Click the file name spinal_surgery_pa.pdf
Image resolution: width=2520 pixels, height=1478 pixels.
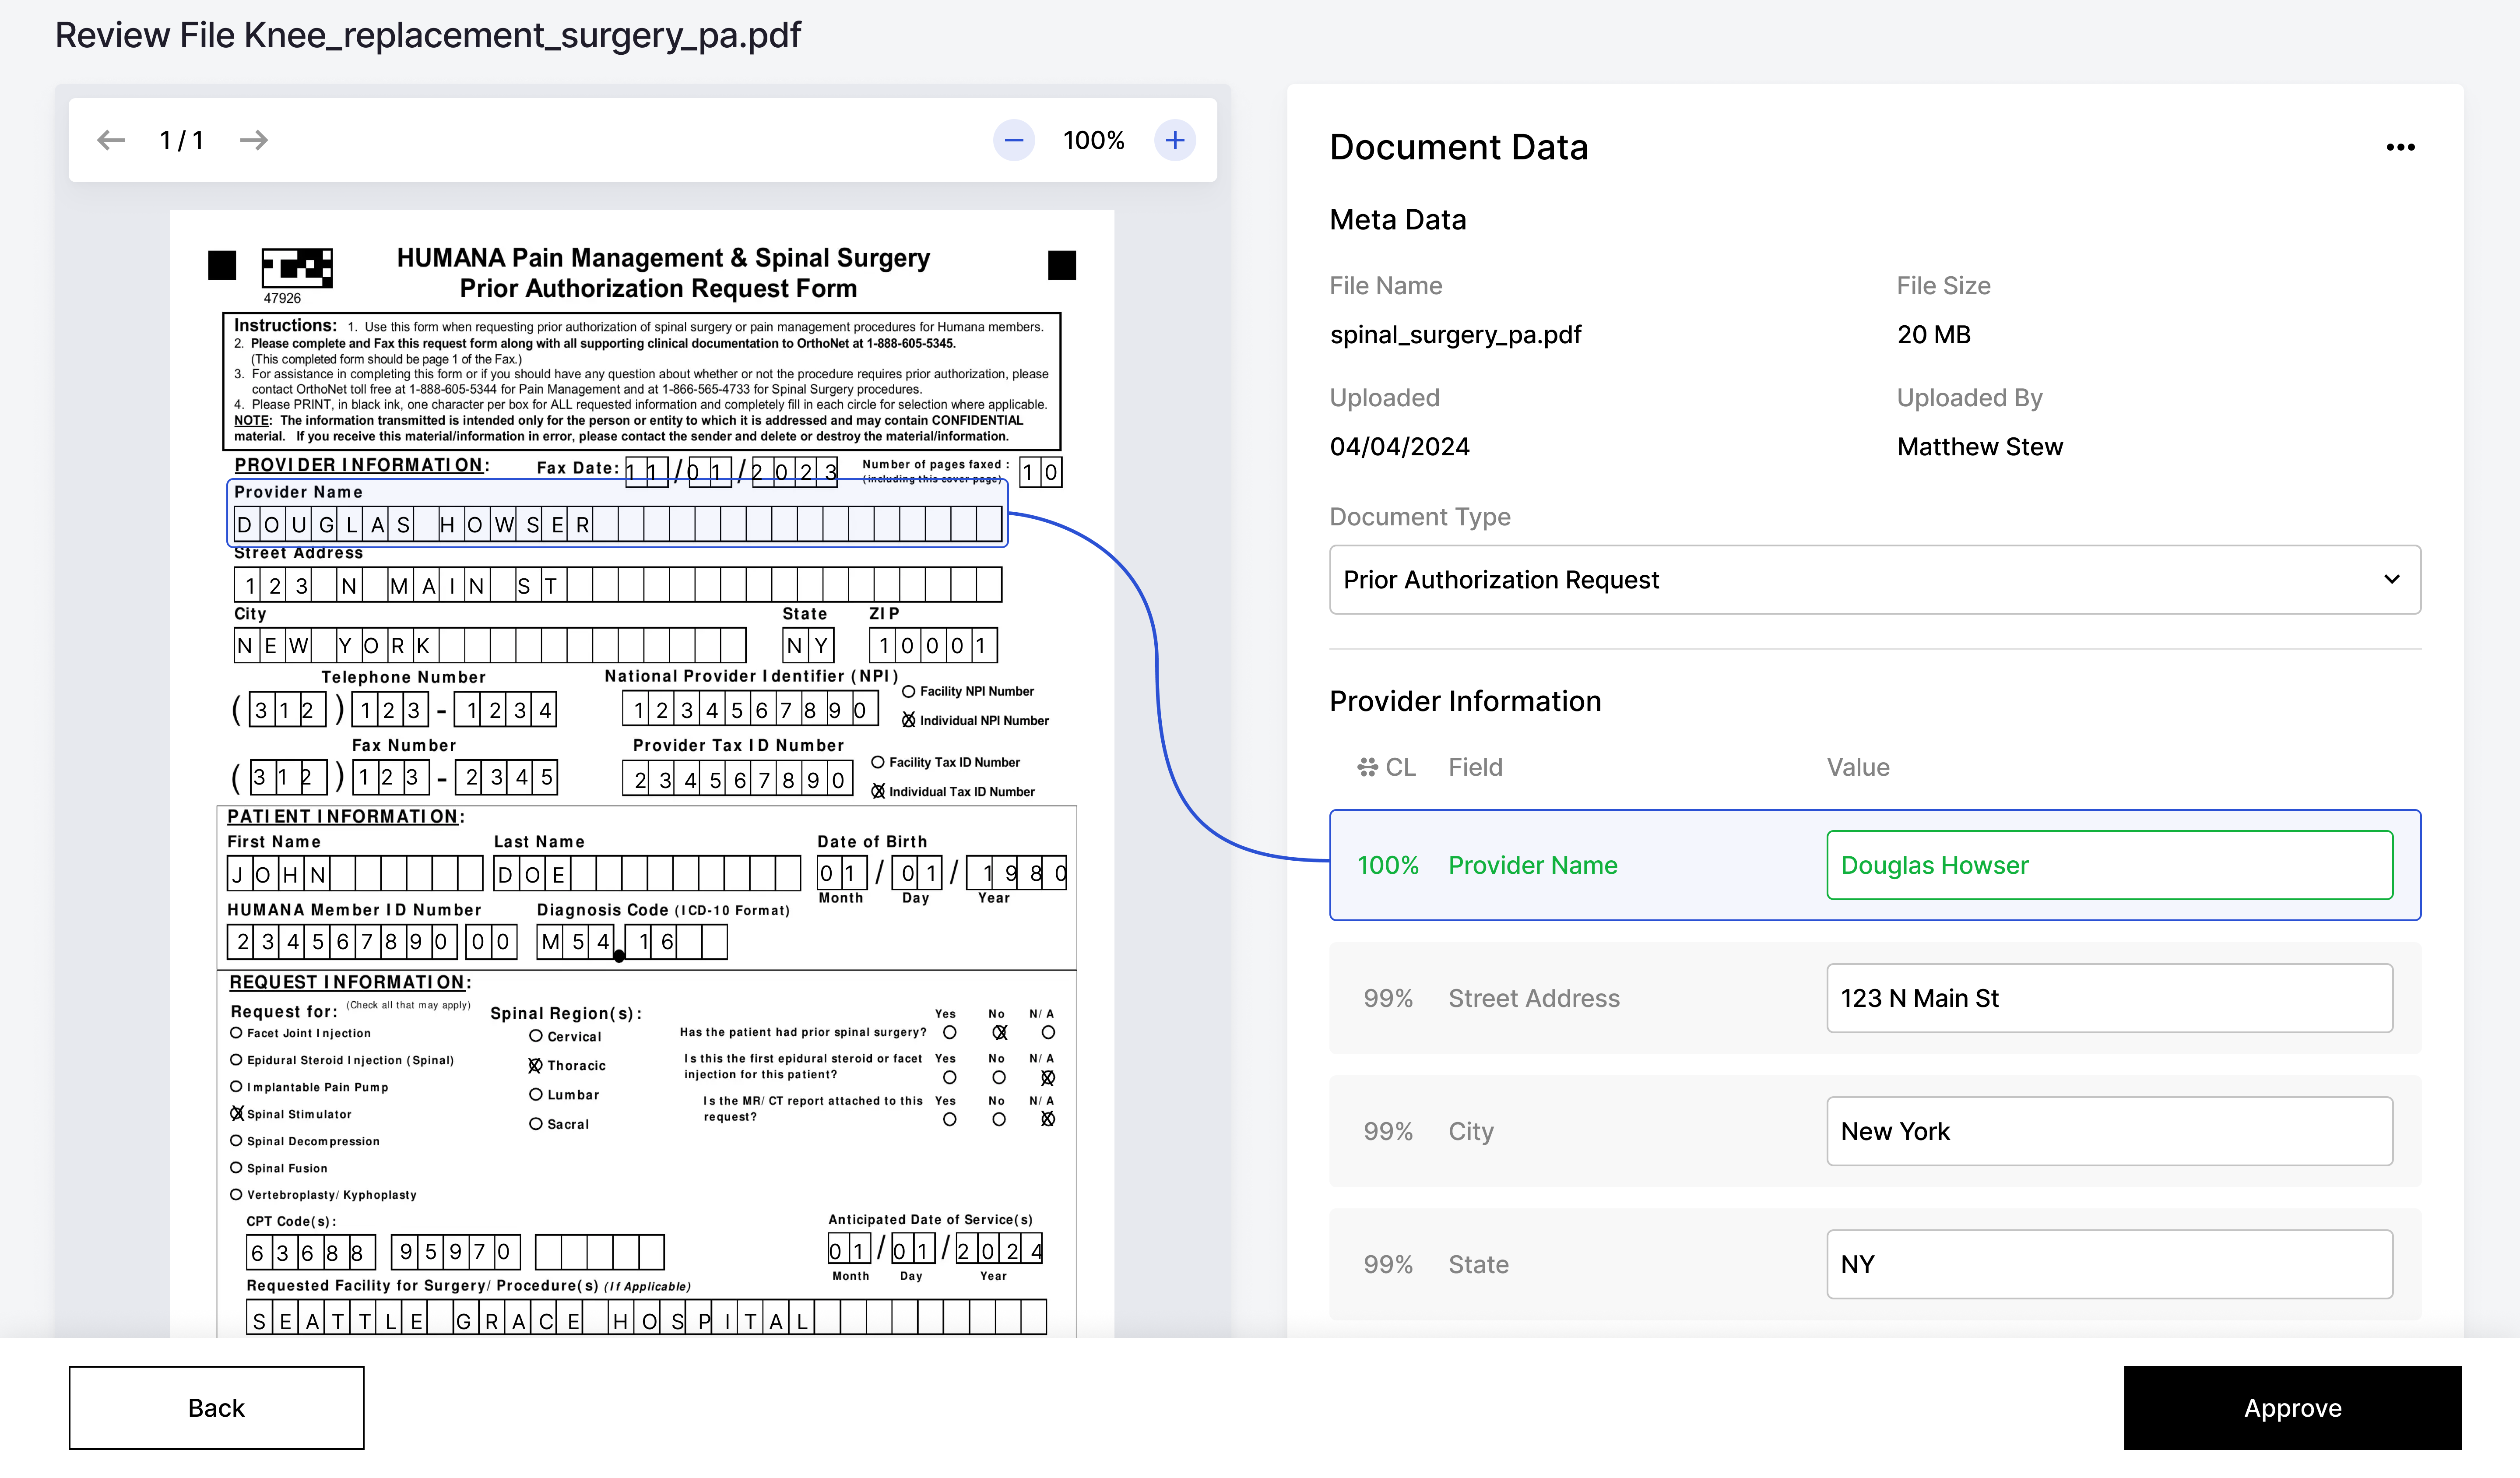1455,335
